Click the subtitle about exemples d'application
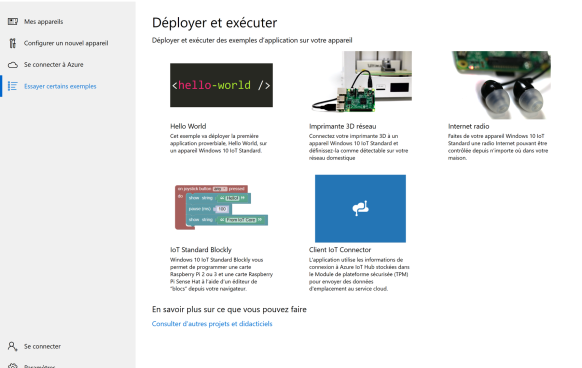 [252, 40]
